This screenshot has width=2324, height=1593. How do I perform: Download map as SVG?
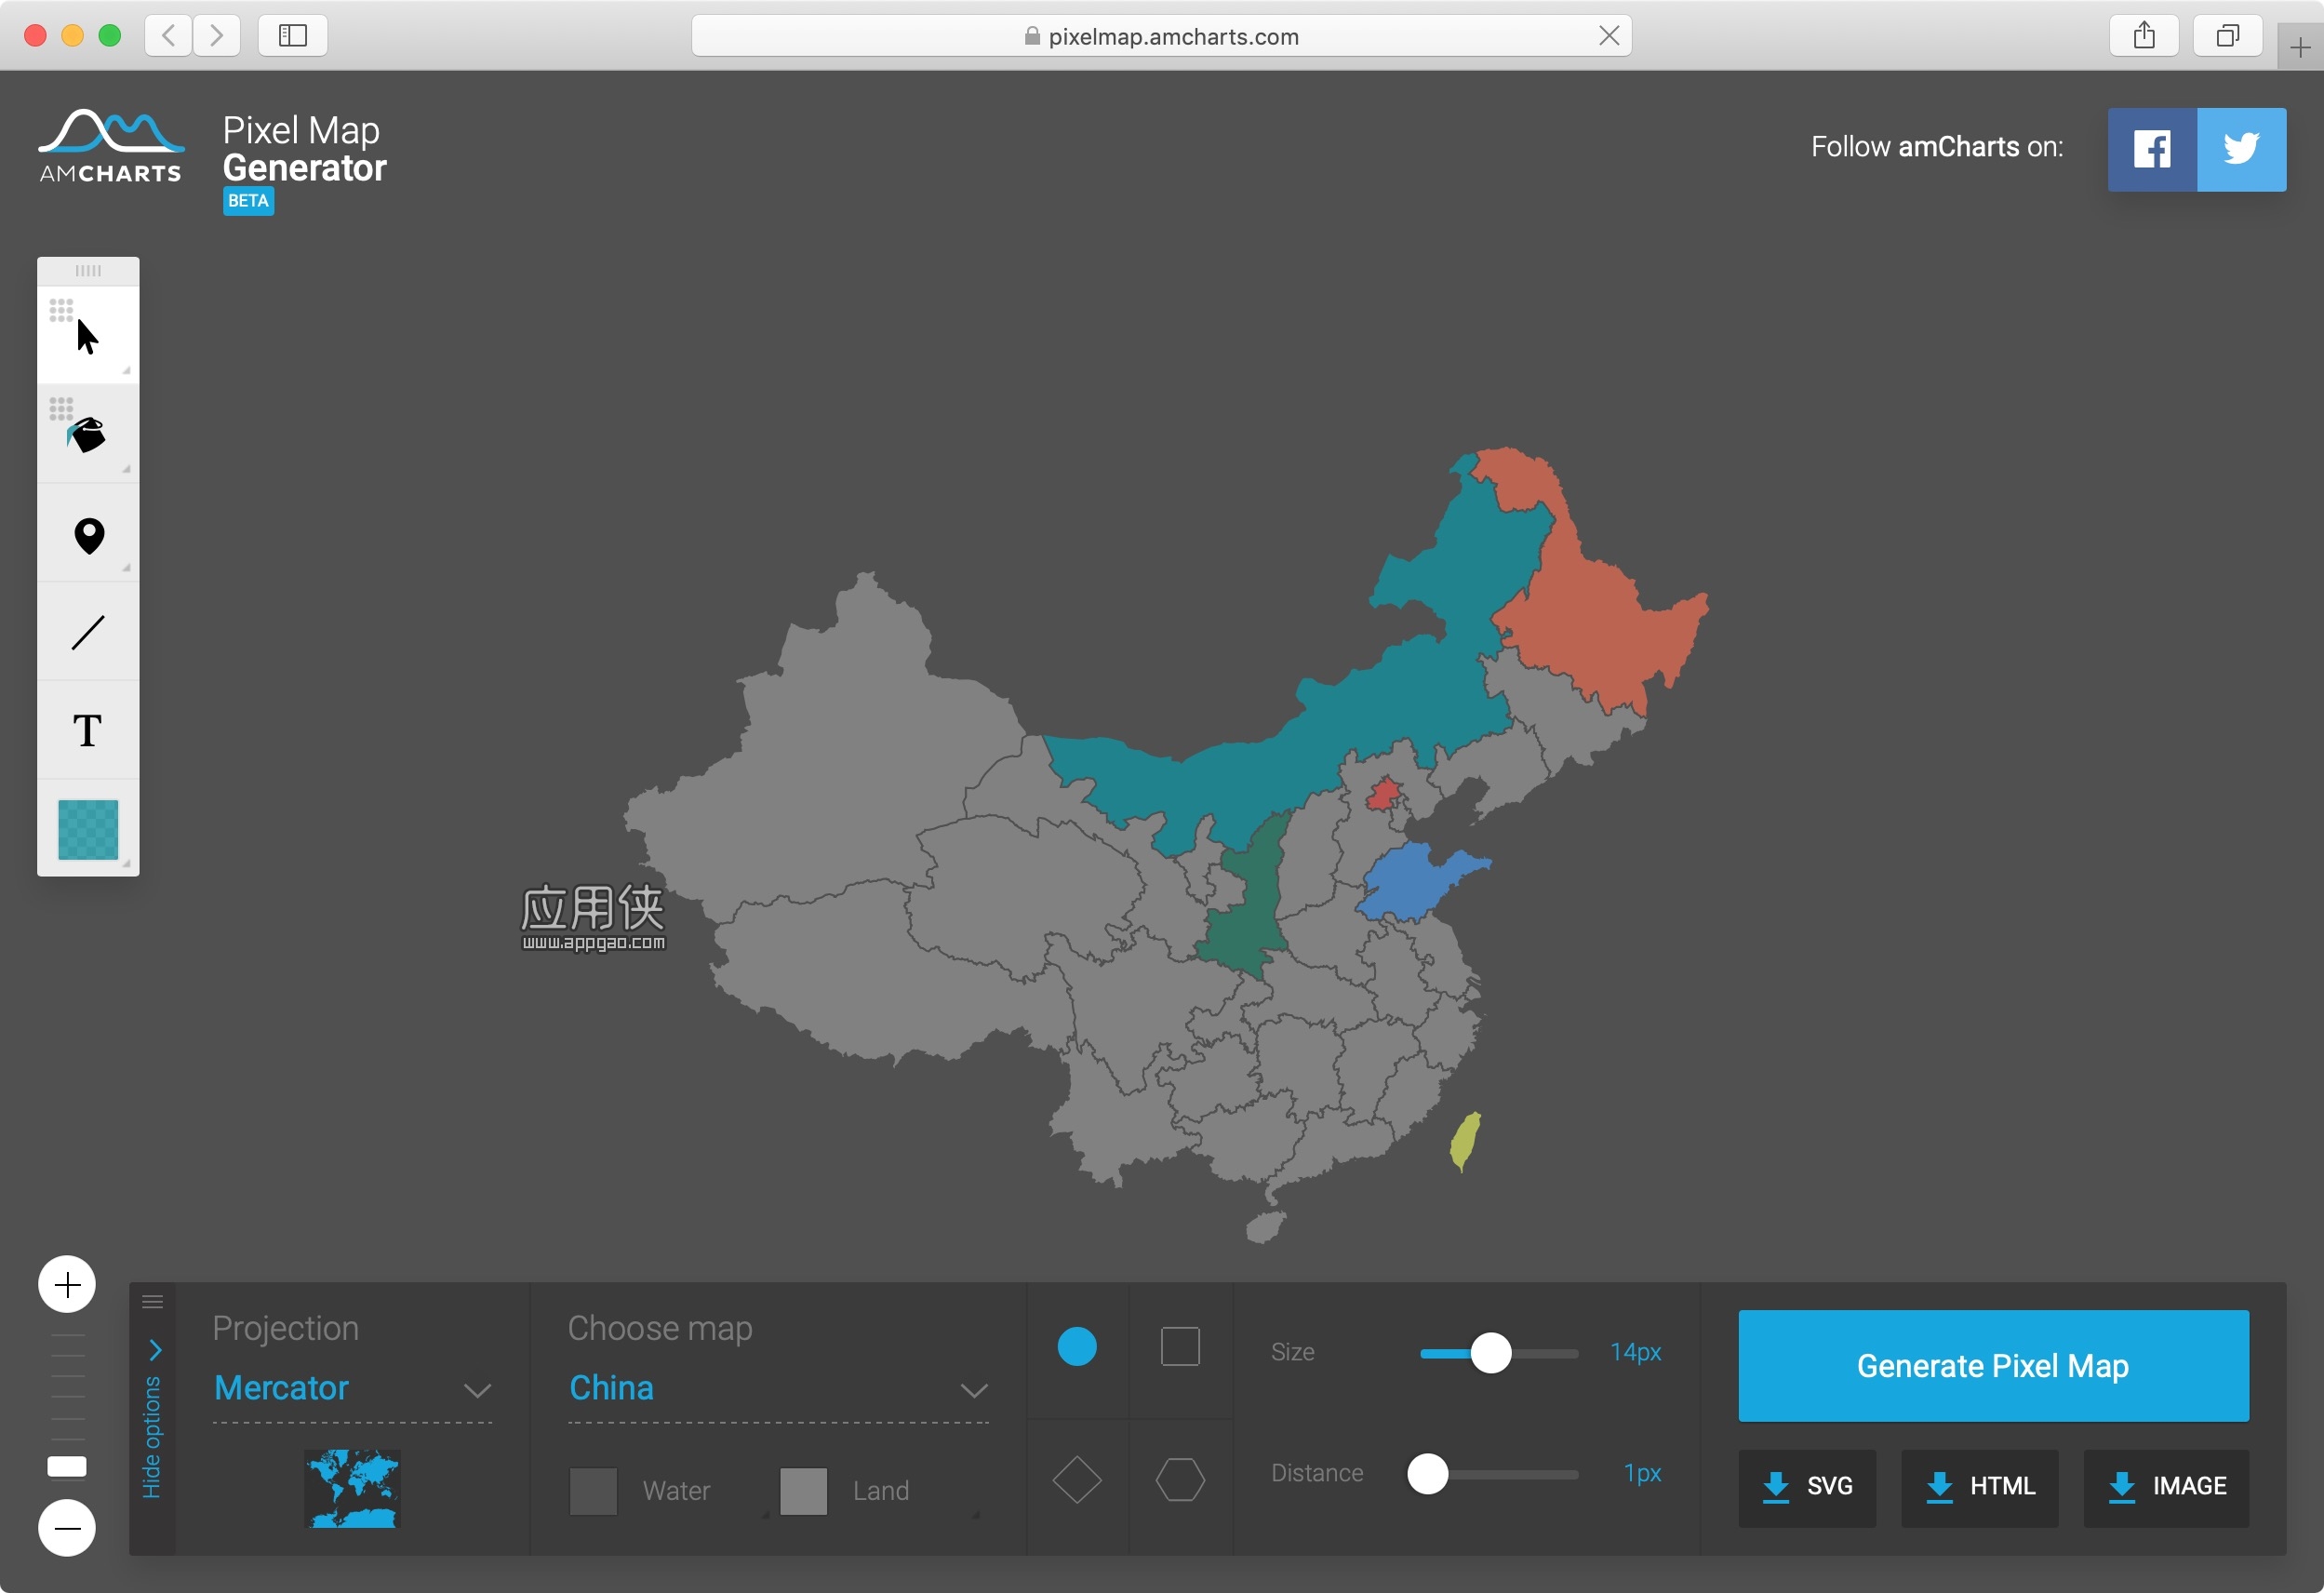tap(1807, 1487)
